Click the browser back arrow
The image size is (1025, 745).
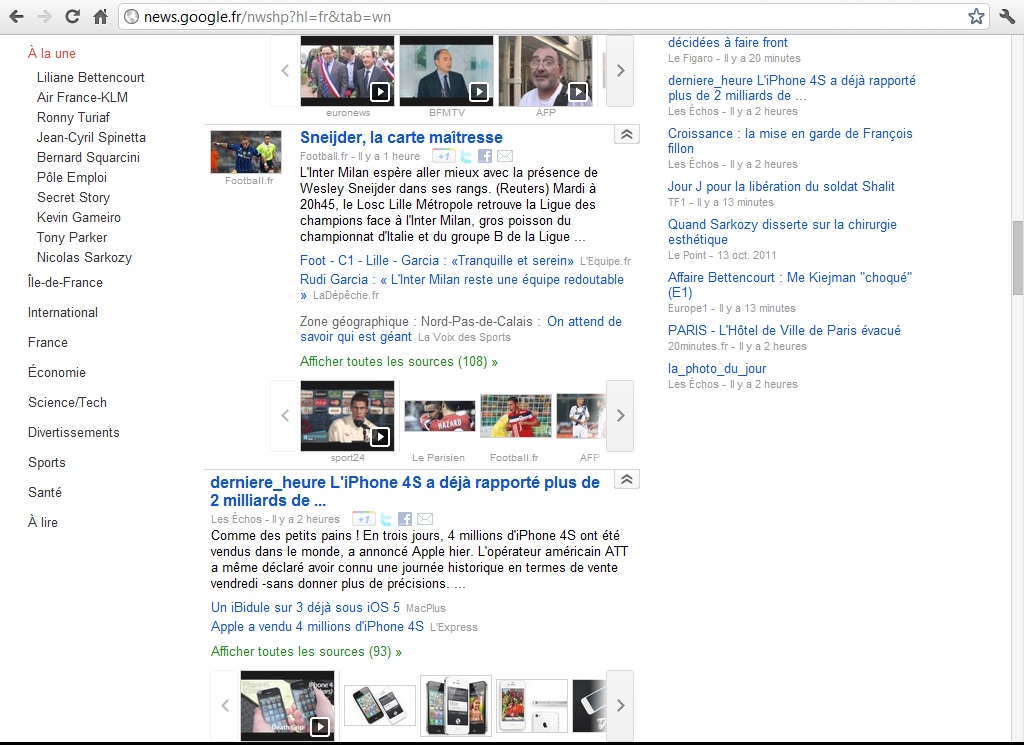(x=16, y=16)
